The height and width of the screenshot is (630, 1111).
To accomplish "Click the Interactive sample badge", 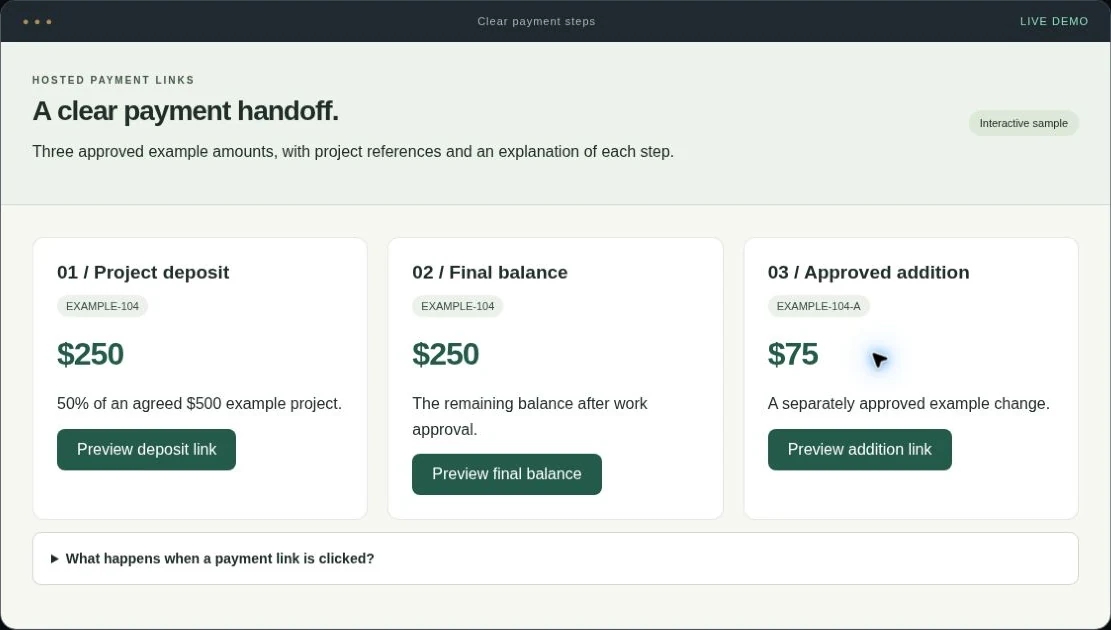I will (x=1023, y=123).
